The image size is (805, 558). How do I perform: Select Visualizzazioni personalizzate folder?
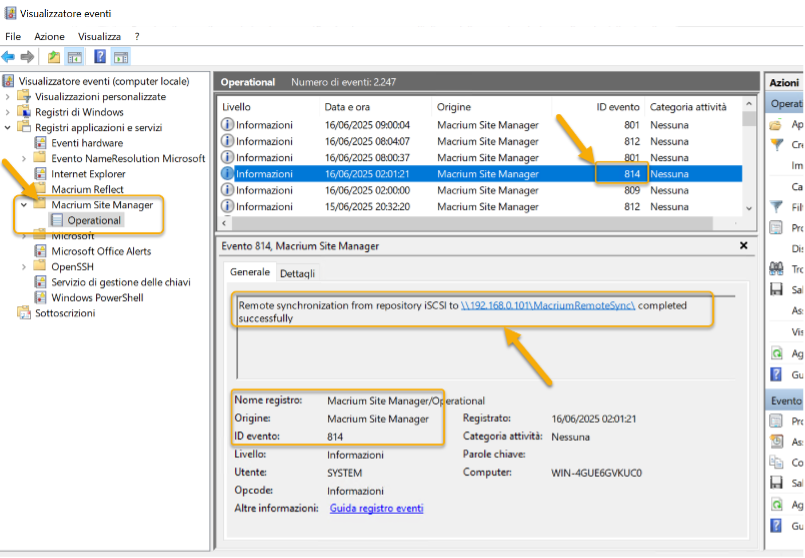coord(100,97)
